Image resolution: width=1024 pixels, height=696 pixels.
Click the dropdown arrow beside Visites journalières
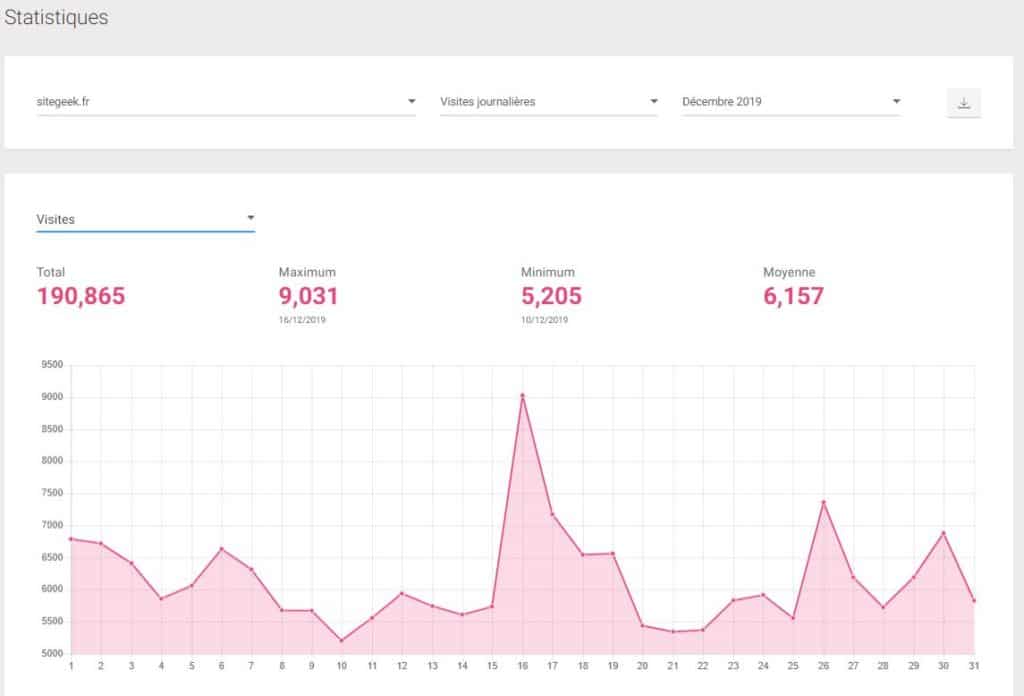tap(654, 100)
